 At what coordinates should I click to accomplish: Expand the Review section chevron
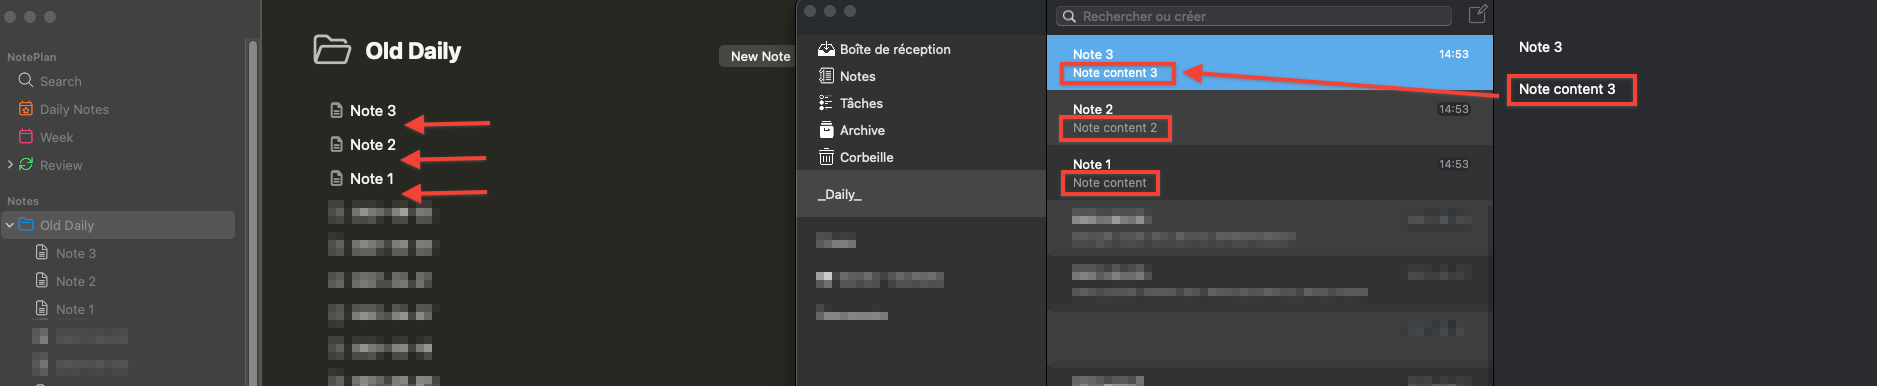click(10, 164)
